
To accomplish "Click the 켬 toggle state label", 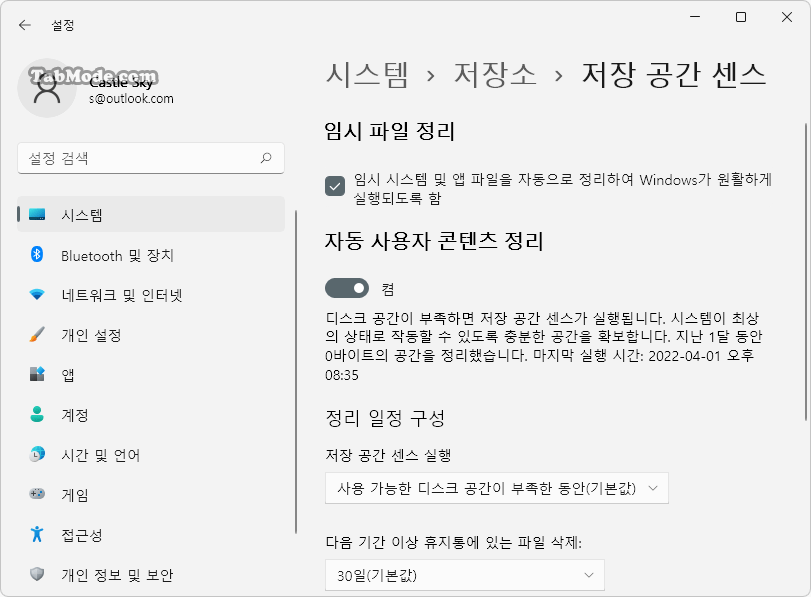I will 388,289.
